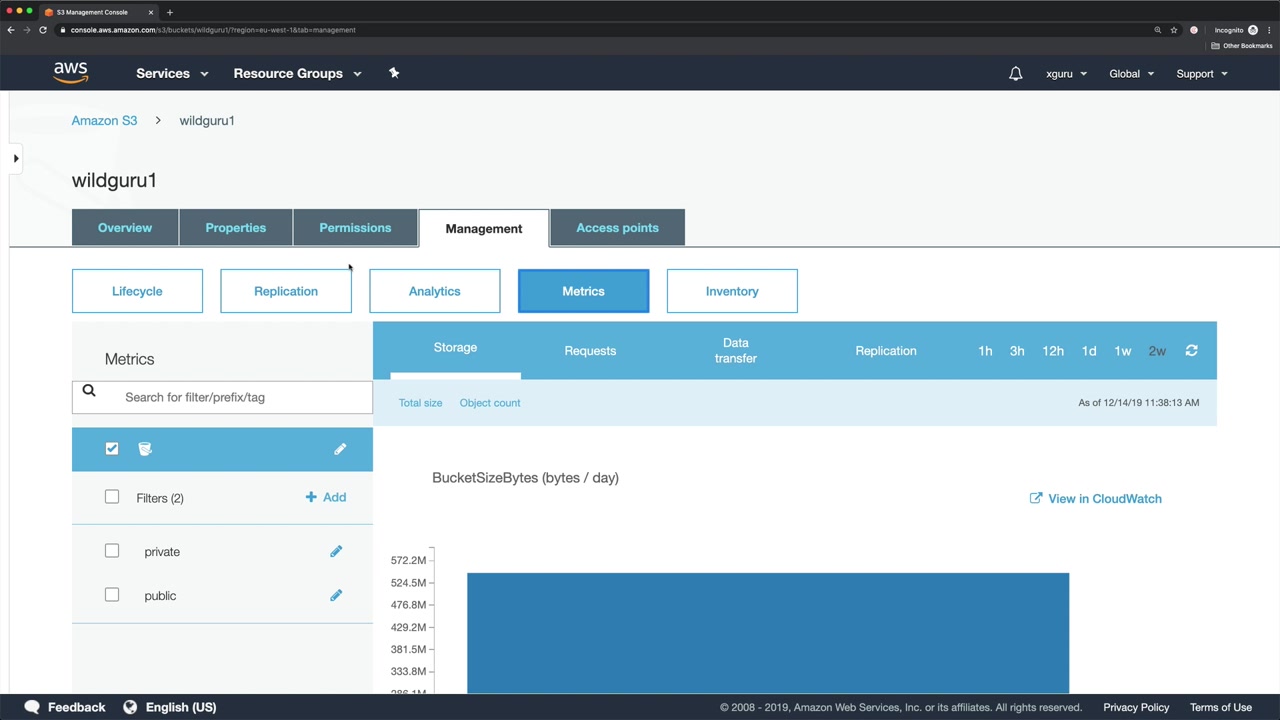Viewport: 1280px width, 720px height.
Task: Click the site lock icon in address bar
Action: click(63, 30)
